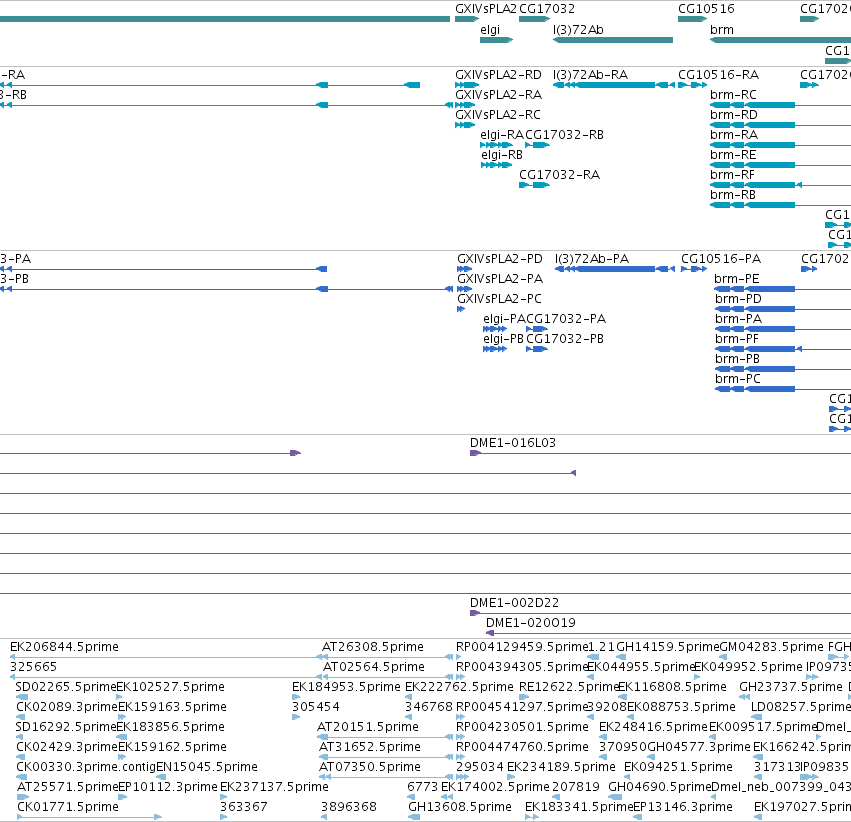Viewport: 851px width, 822px height.
Task: Open the brm-RD transcript label
Action: pos(734,115)
